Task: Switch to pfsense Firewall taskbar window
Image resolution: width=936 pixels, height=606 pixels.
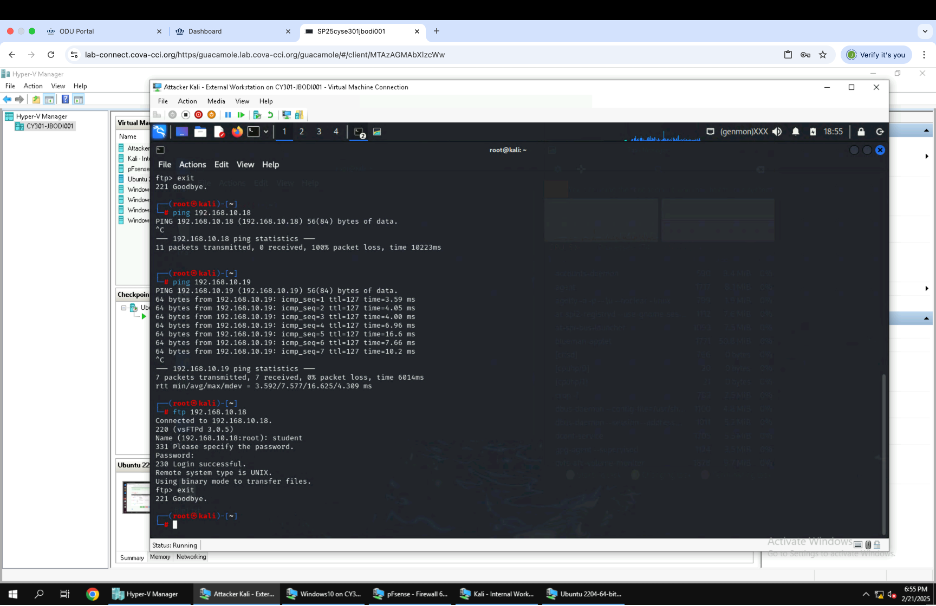Action: pyautogui.click(x=410, y=593)
